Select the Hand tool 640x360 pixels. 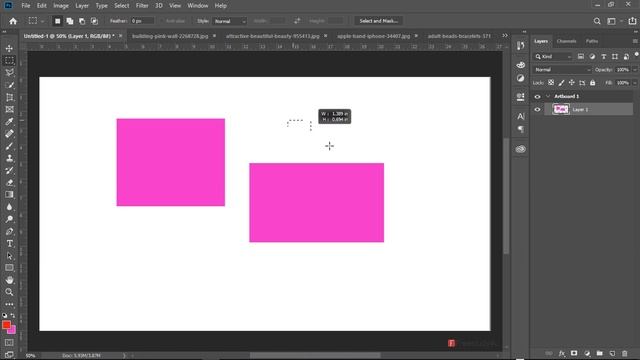[x=9, y=280]
